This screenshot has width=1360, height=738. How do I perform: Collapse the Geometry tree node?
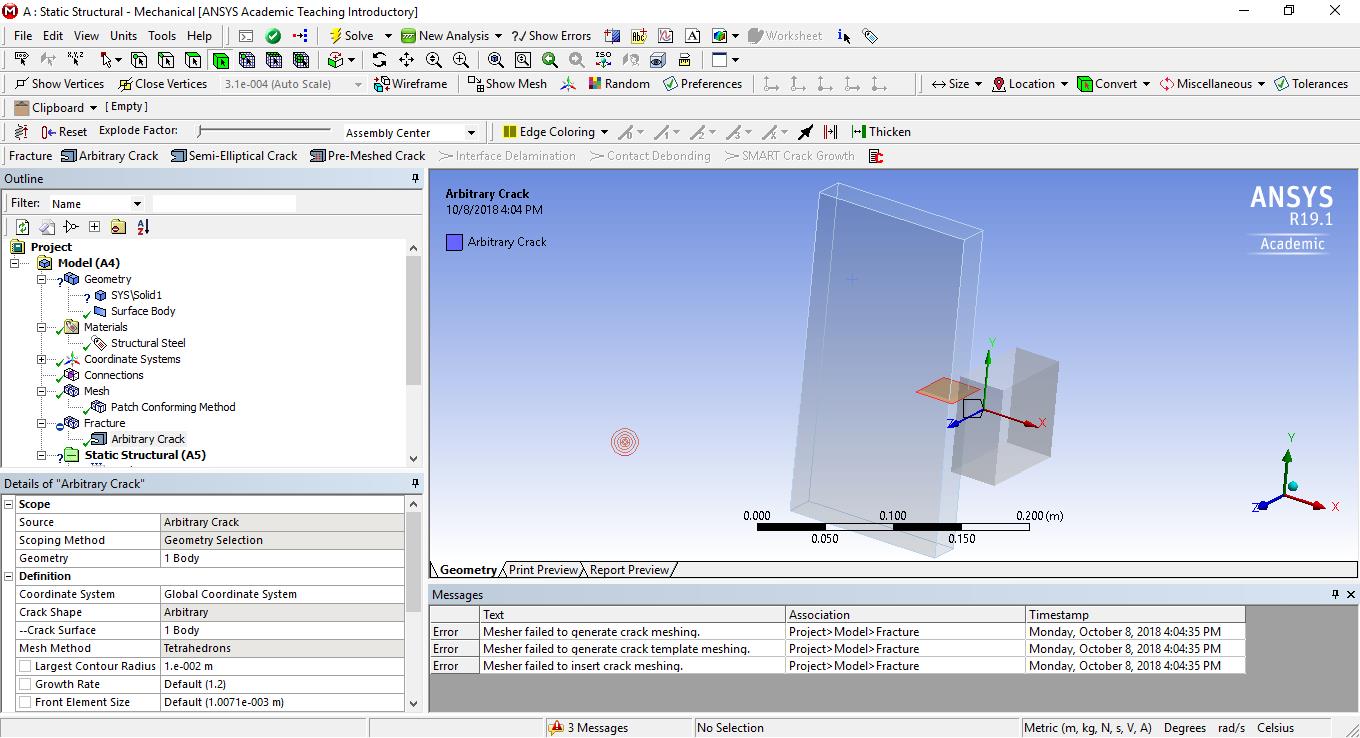[x=42, y=279]
